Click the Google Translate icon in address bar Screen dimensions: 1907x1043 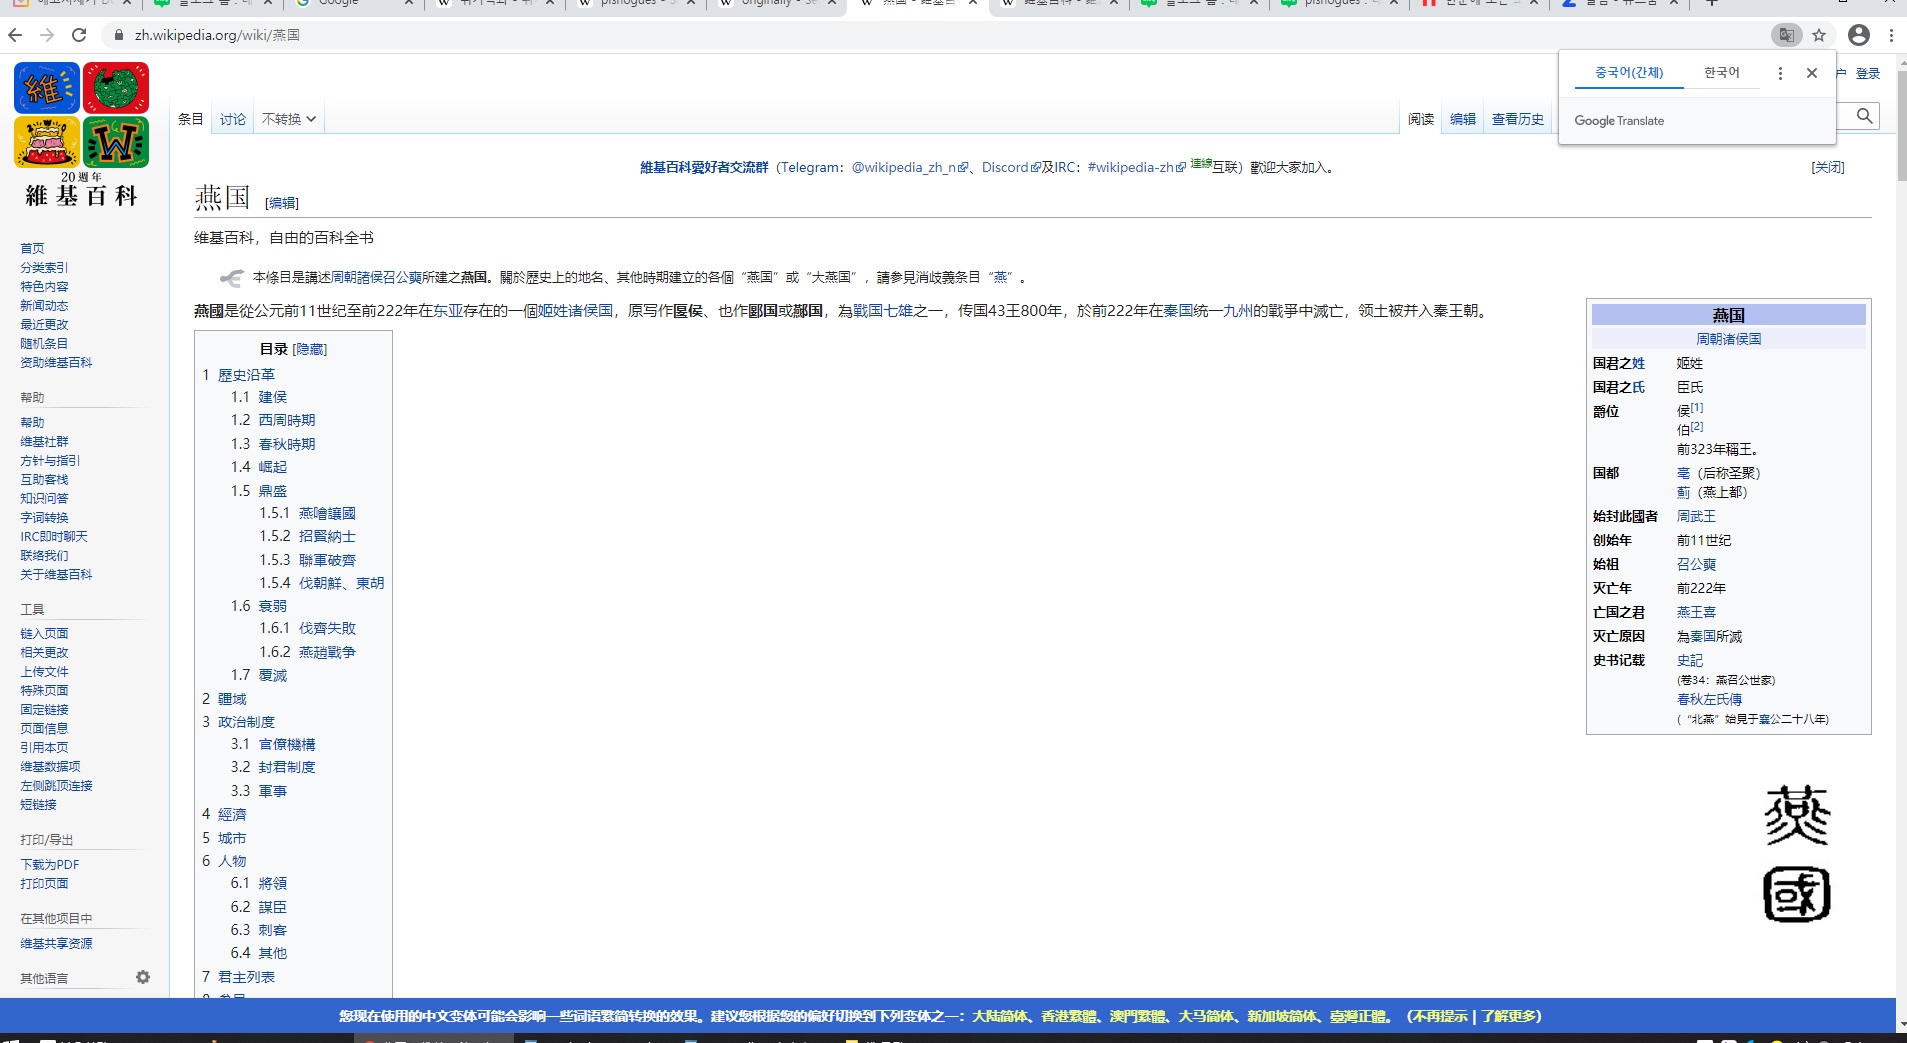[1786, 35]
